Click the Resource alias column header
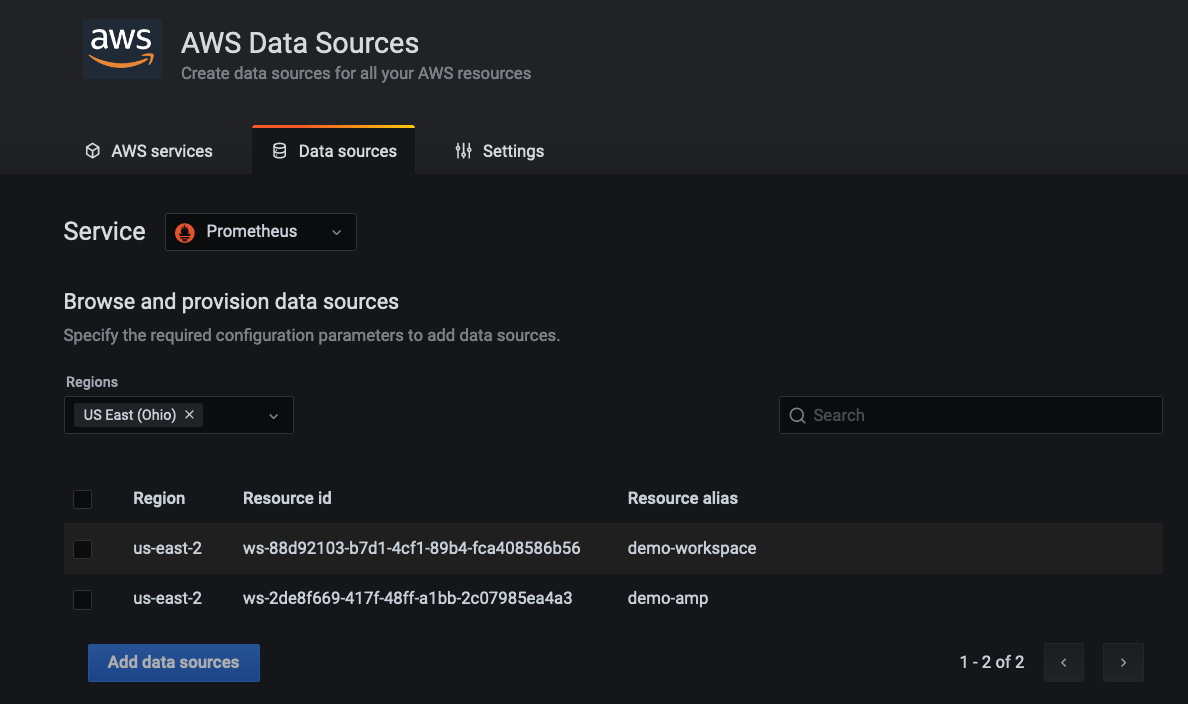1188x704 pixels. tap(683, 498)
